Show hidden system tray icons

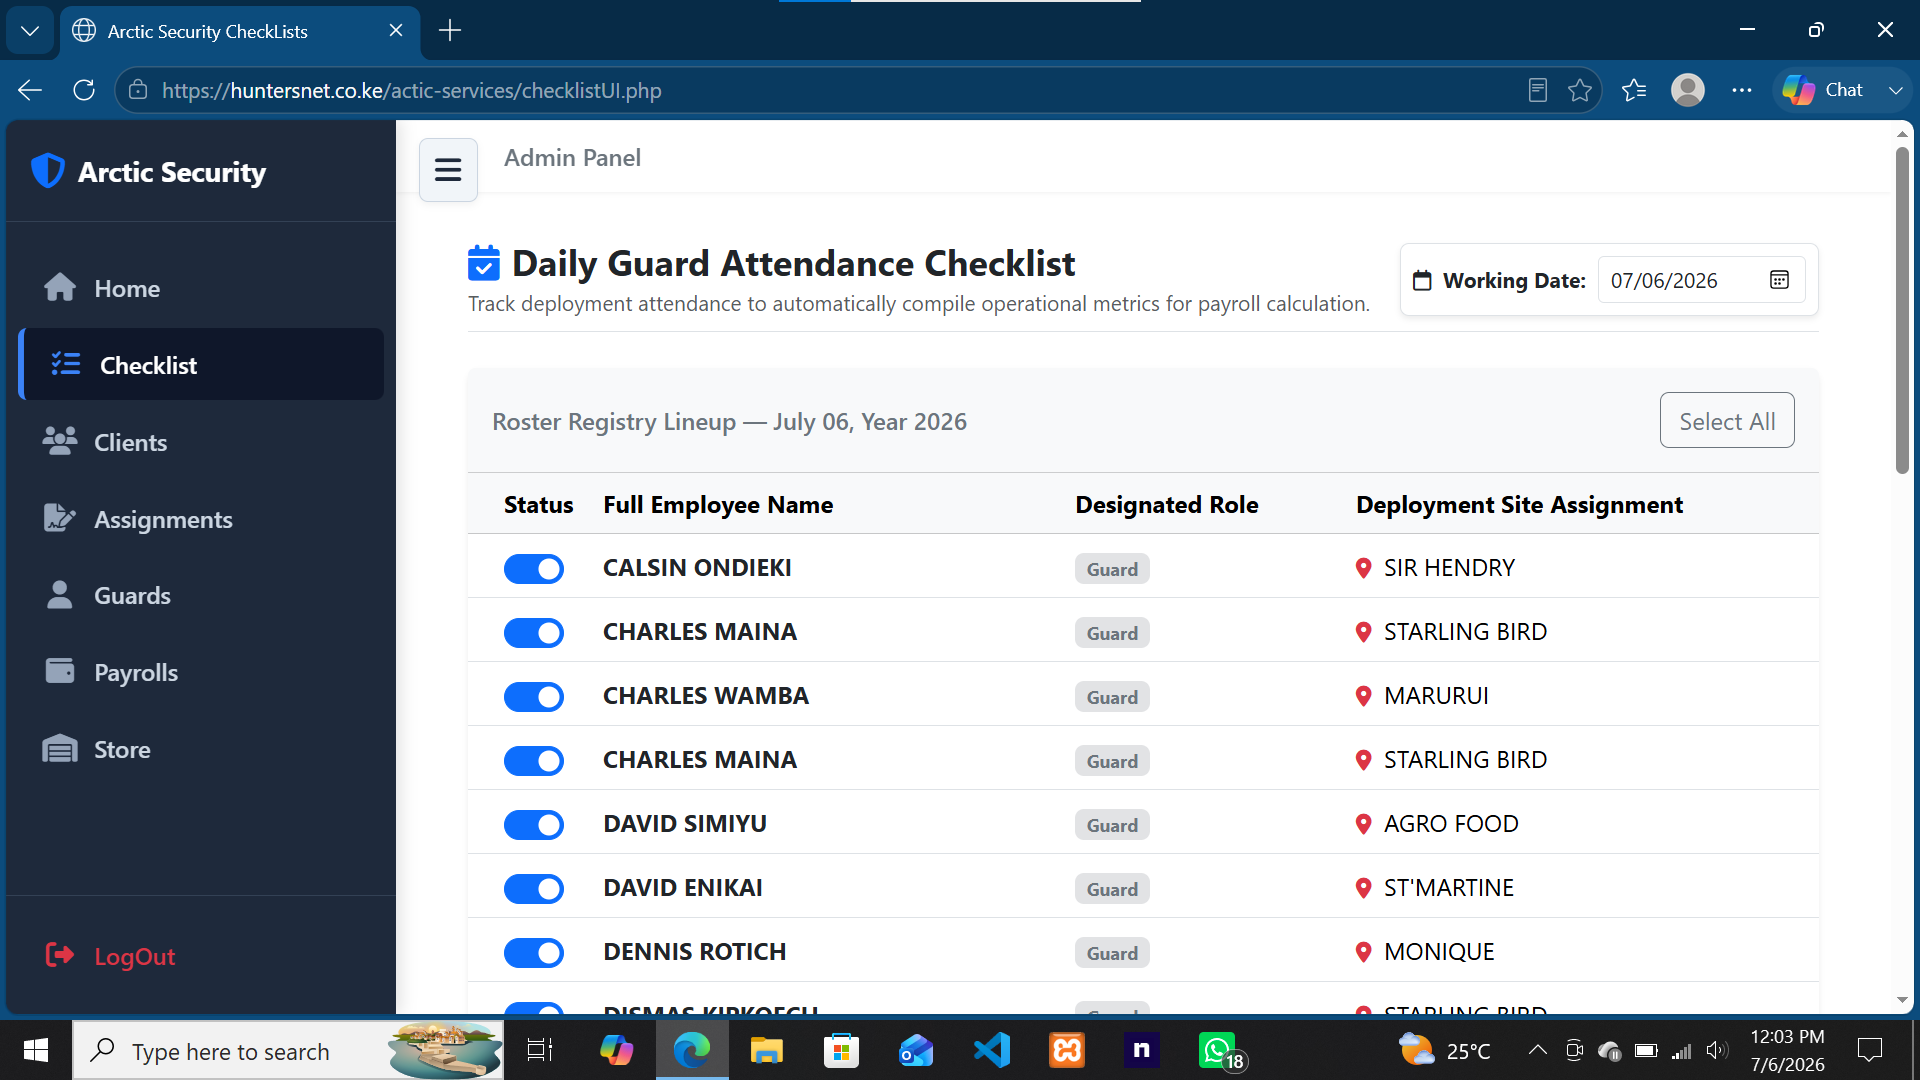point(1537,1050)
